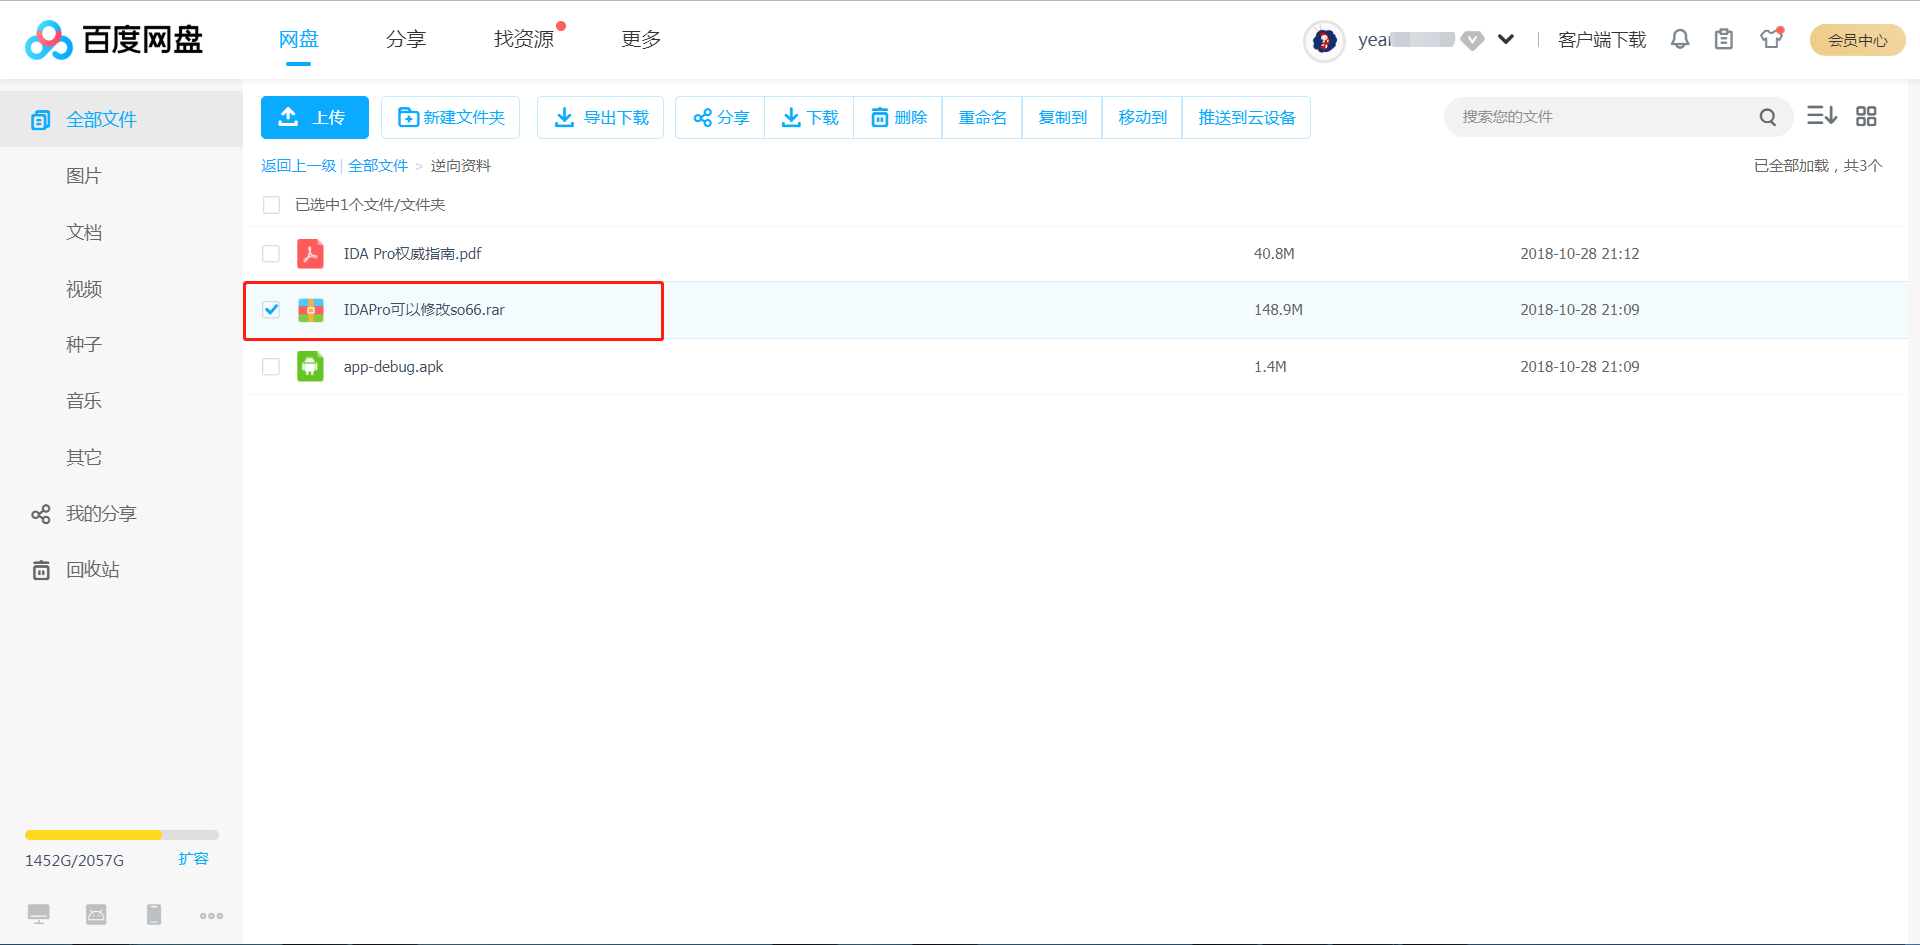Switch to the 网盘 tab
Screen dimensions: 1920x945
298,39
